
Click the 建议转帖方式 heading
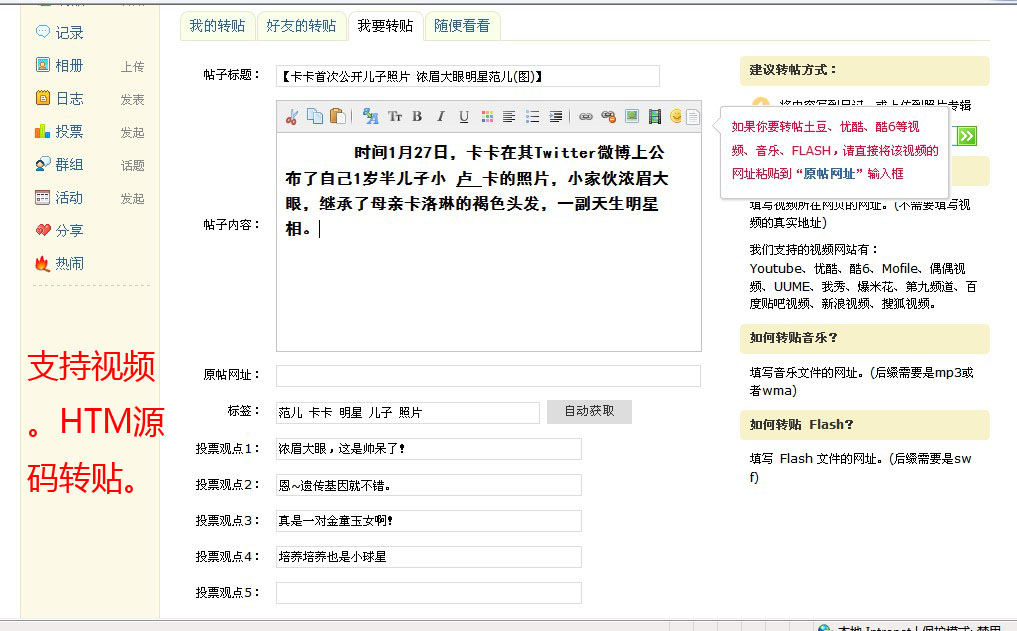(793, 70)
